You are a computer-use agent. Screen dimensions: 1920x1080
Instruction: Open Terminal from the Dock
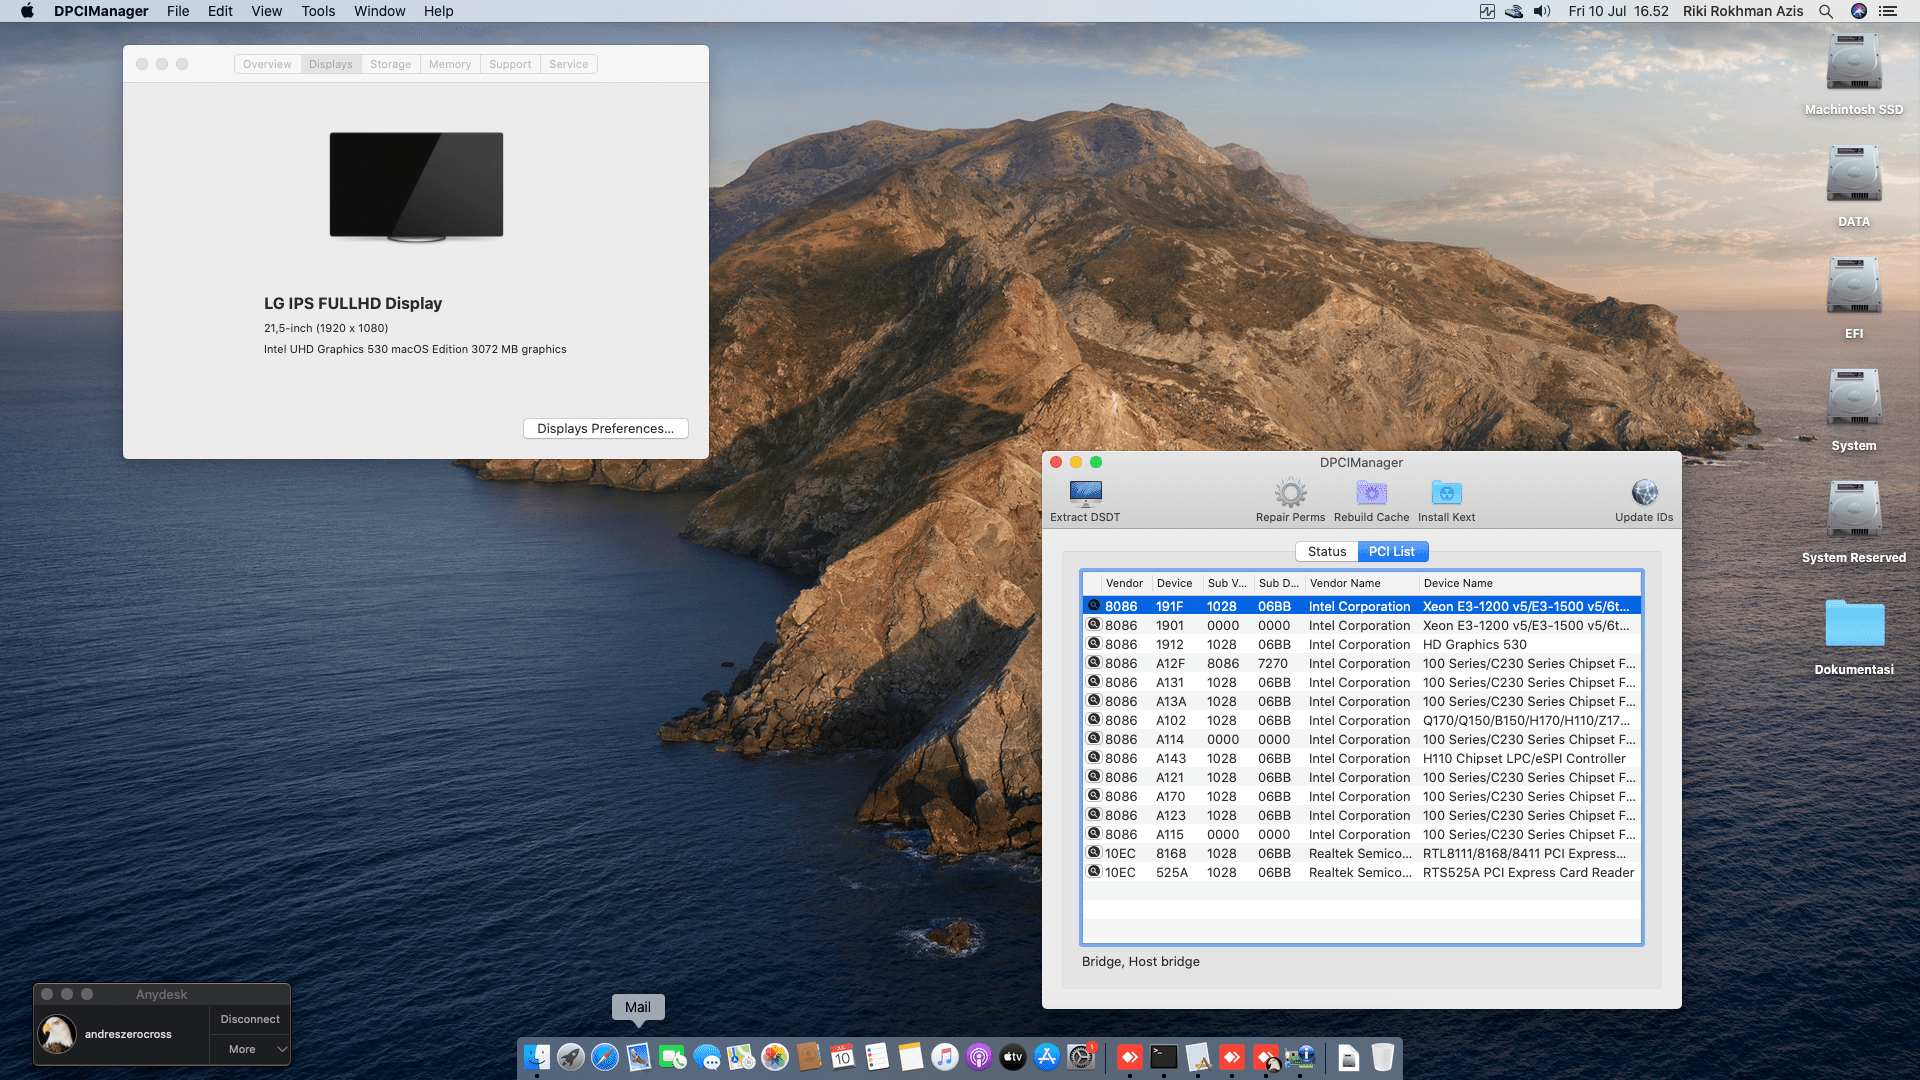(x=1163, y=1057)
